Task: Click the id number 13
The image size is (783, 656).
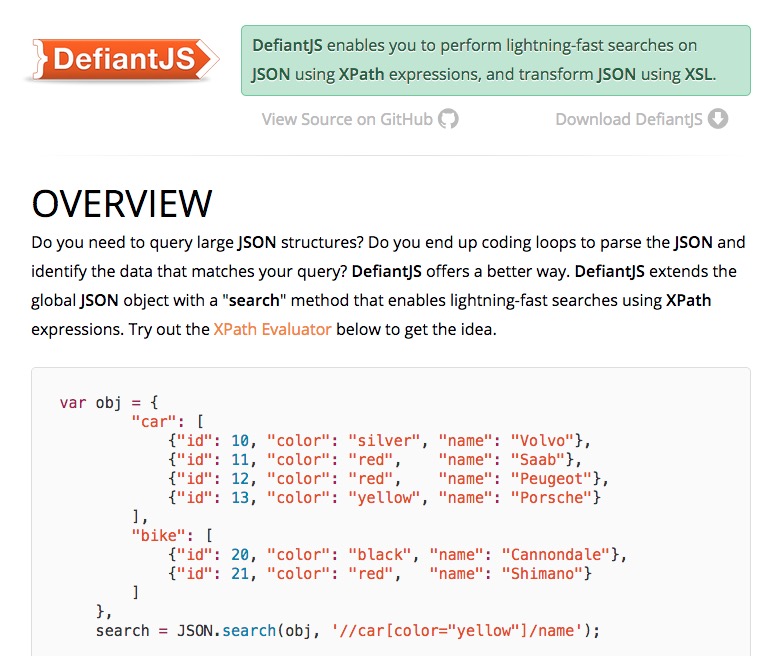Action: pyautogui.click(x=240, y=497)
